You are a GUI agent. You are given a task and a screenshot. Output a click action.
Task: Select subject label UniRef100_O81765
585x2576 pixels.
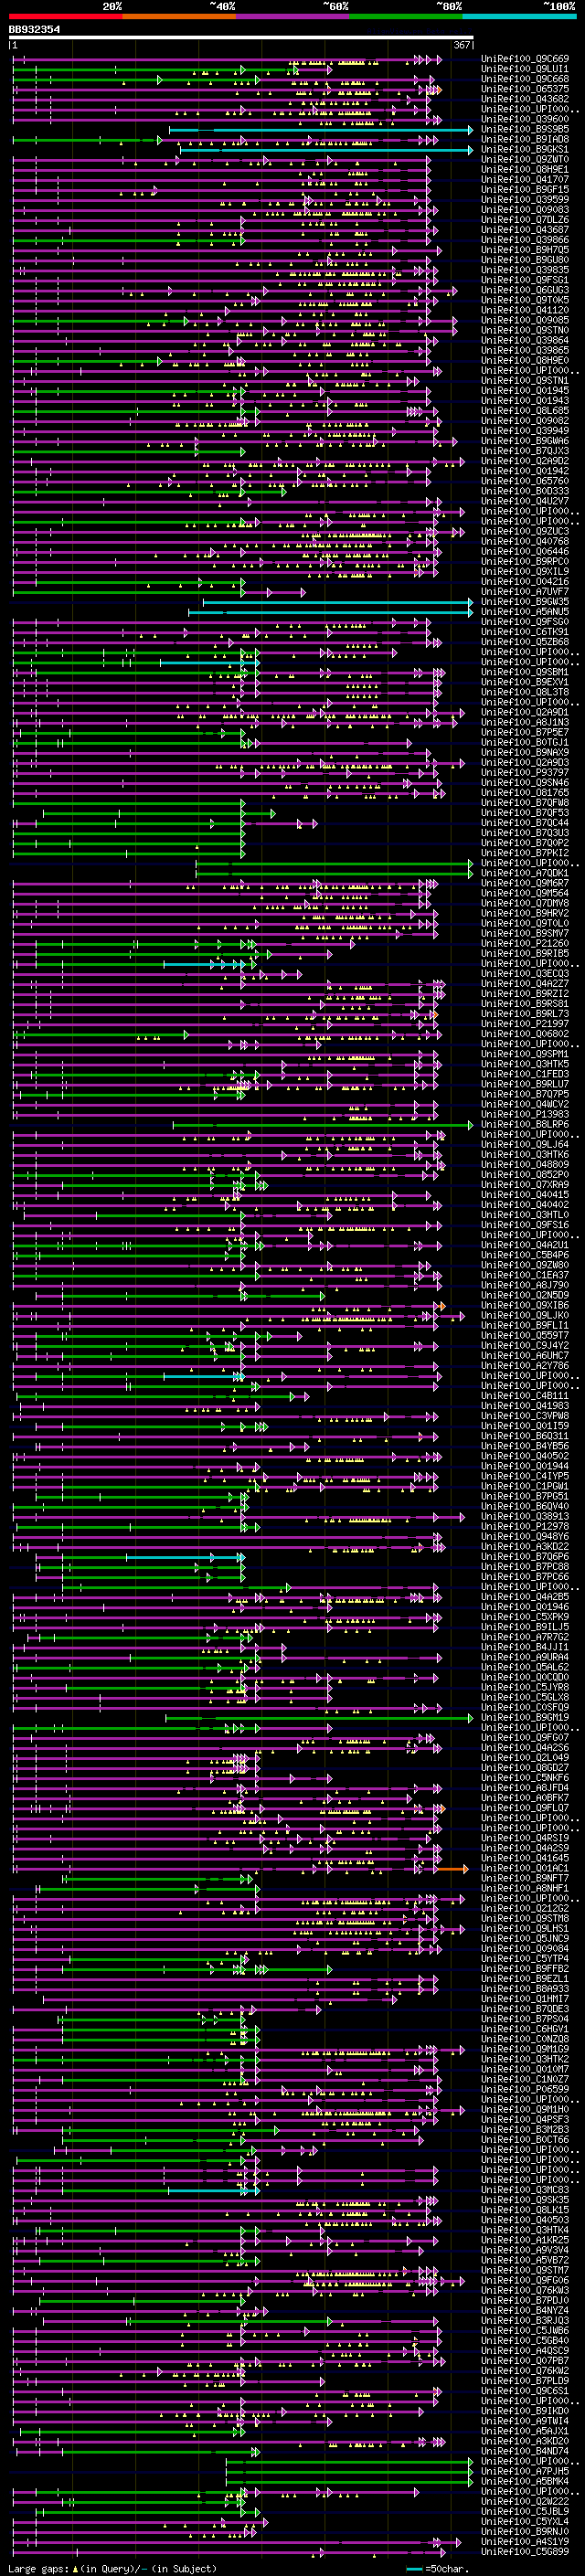tap(525, 793)
